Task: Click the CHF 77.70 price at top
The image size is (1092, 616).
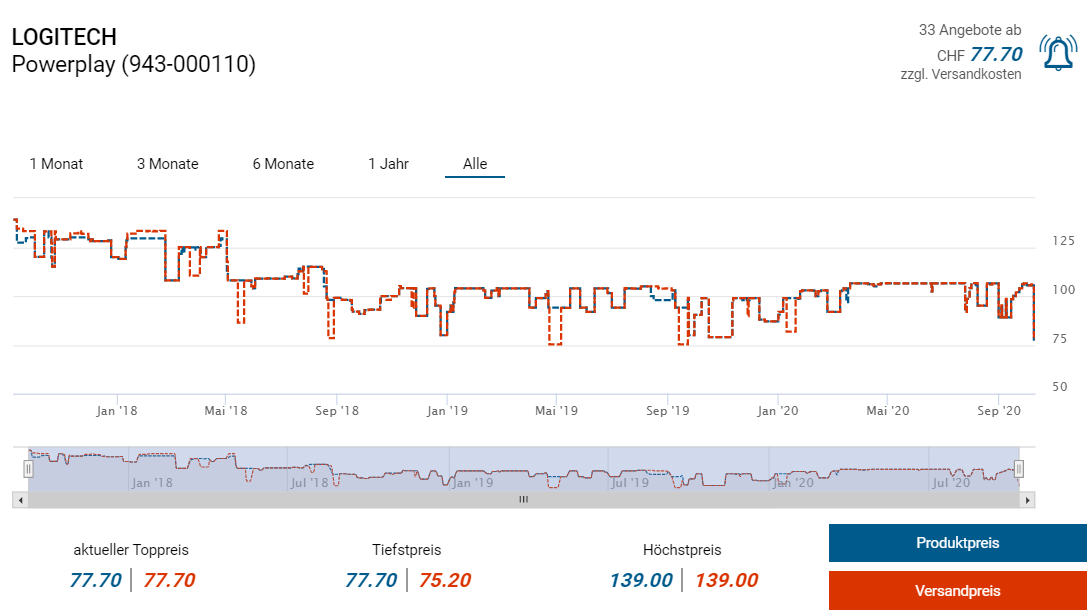Action: 995,54
